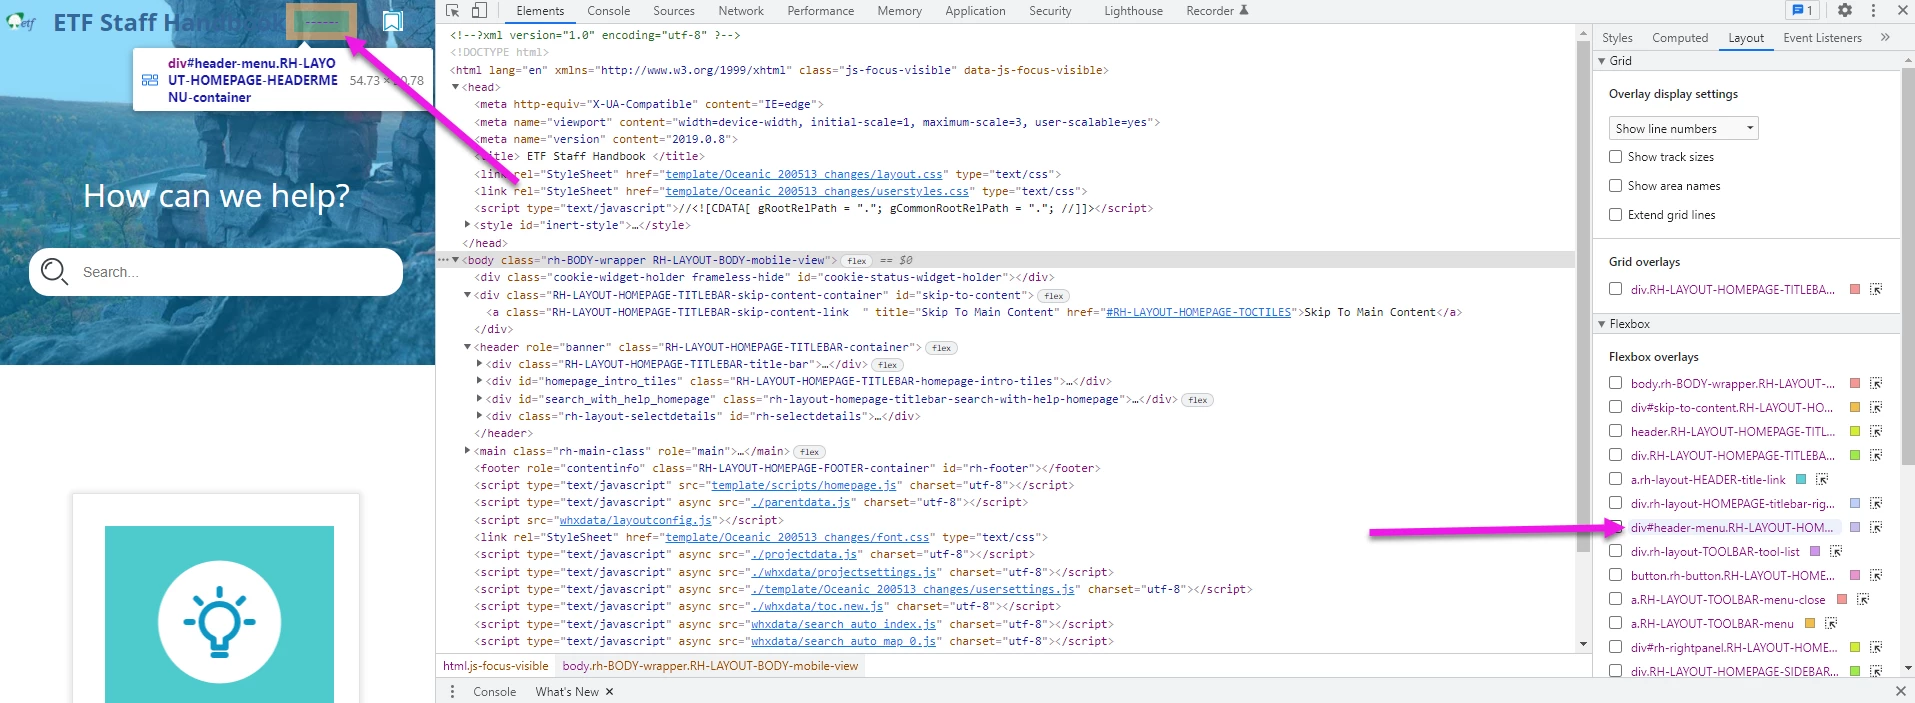Close the bottom drawer panel

(1900, 691)
